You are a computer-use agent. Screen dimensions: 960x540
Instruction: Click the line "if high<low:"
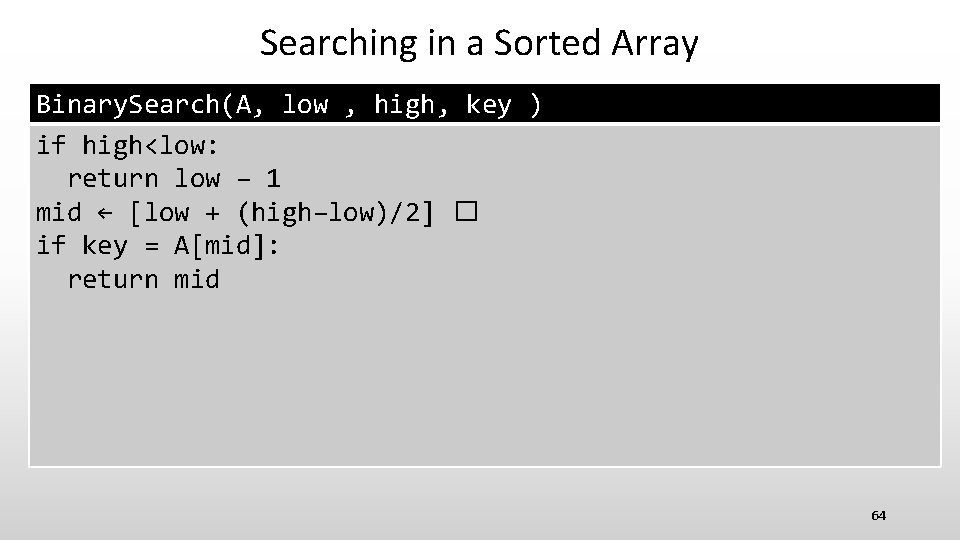128,146
